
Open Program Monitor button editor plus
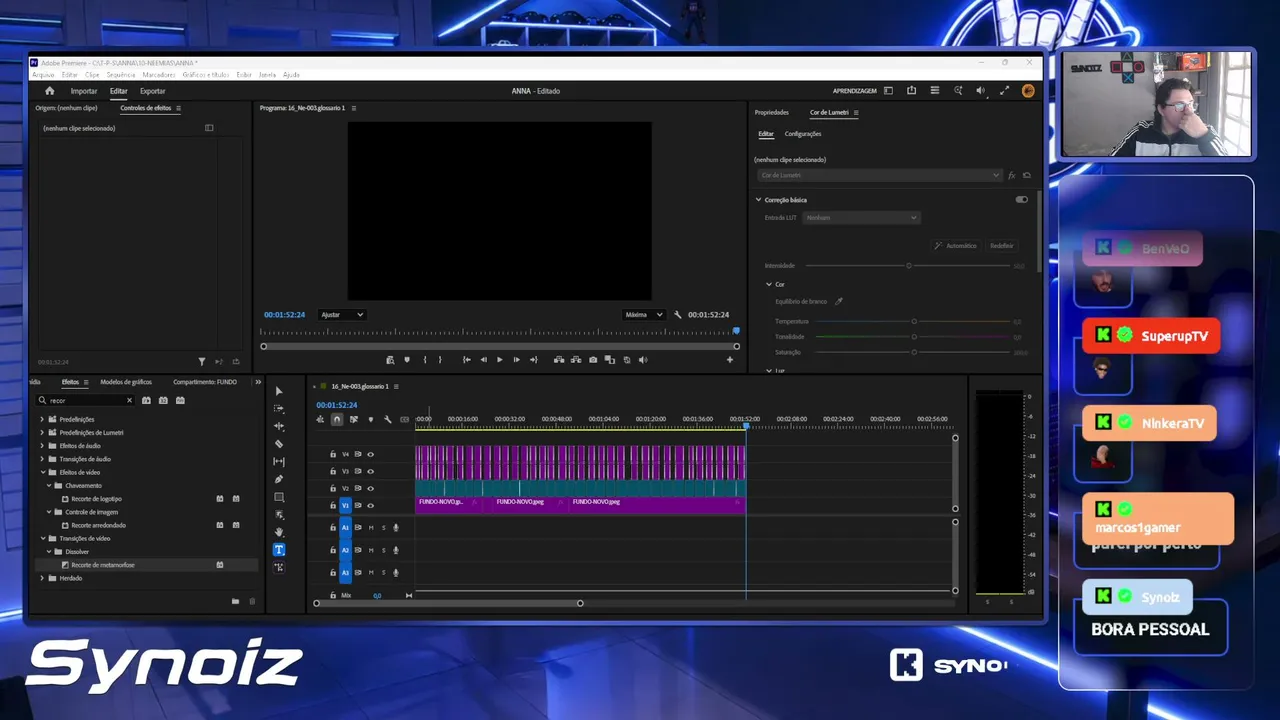pos(730,360)
